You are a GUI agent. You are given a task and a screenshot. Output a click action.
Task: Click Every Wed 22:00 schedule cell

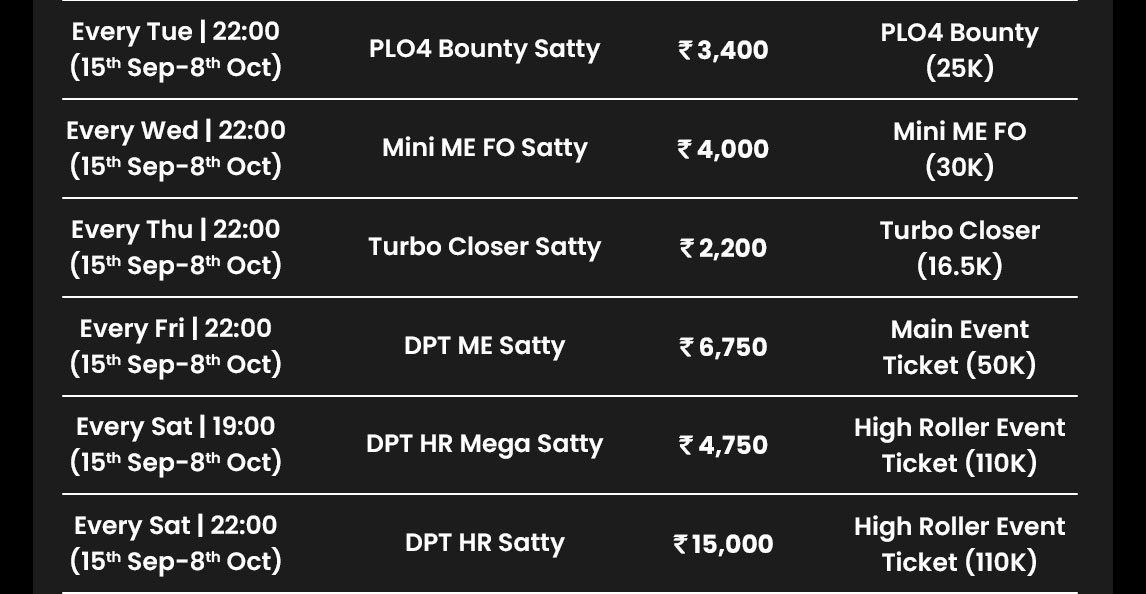(175, 148)
